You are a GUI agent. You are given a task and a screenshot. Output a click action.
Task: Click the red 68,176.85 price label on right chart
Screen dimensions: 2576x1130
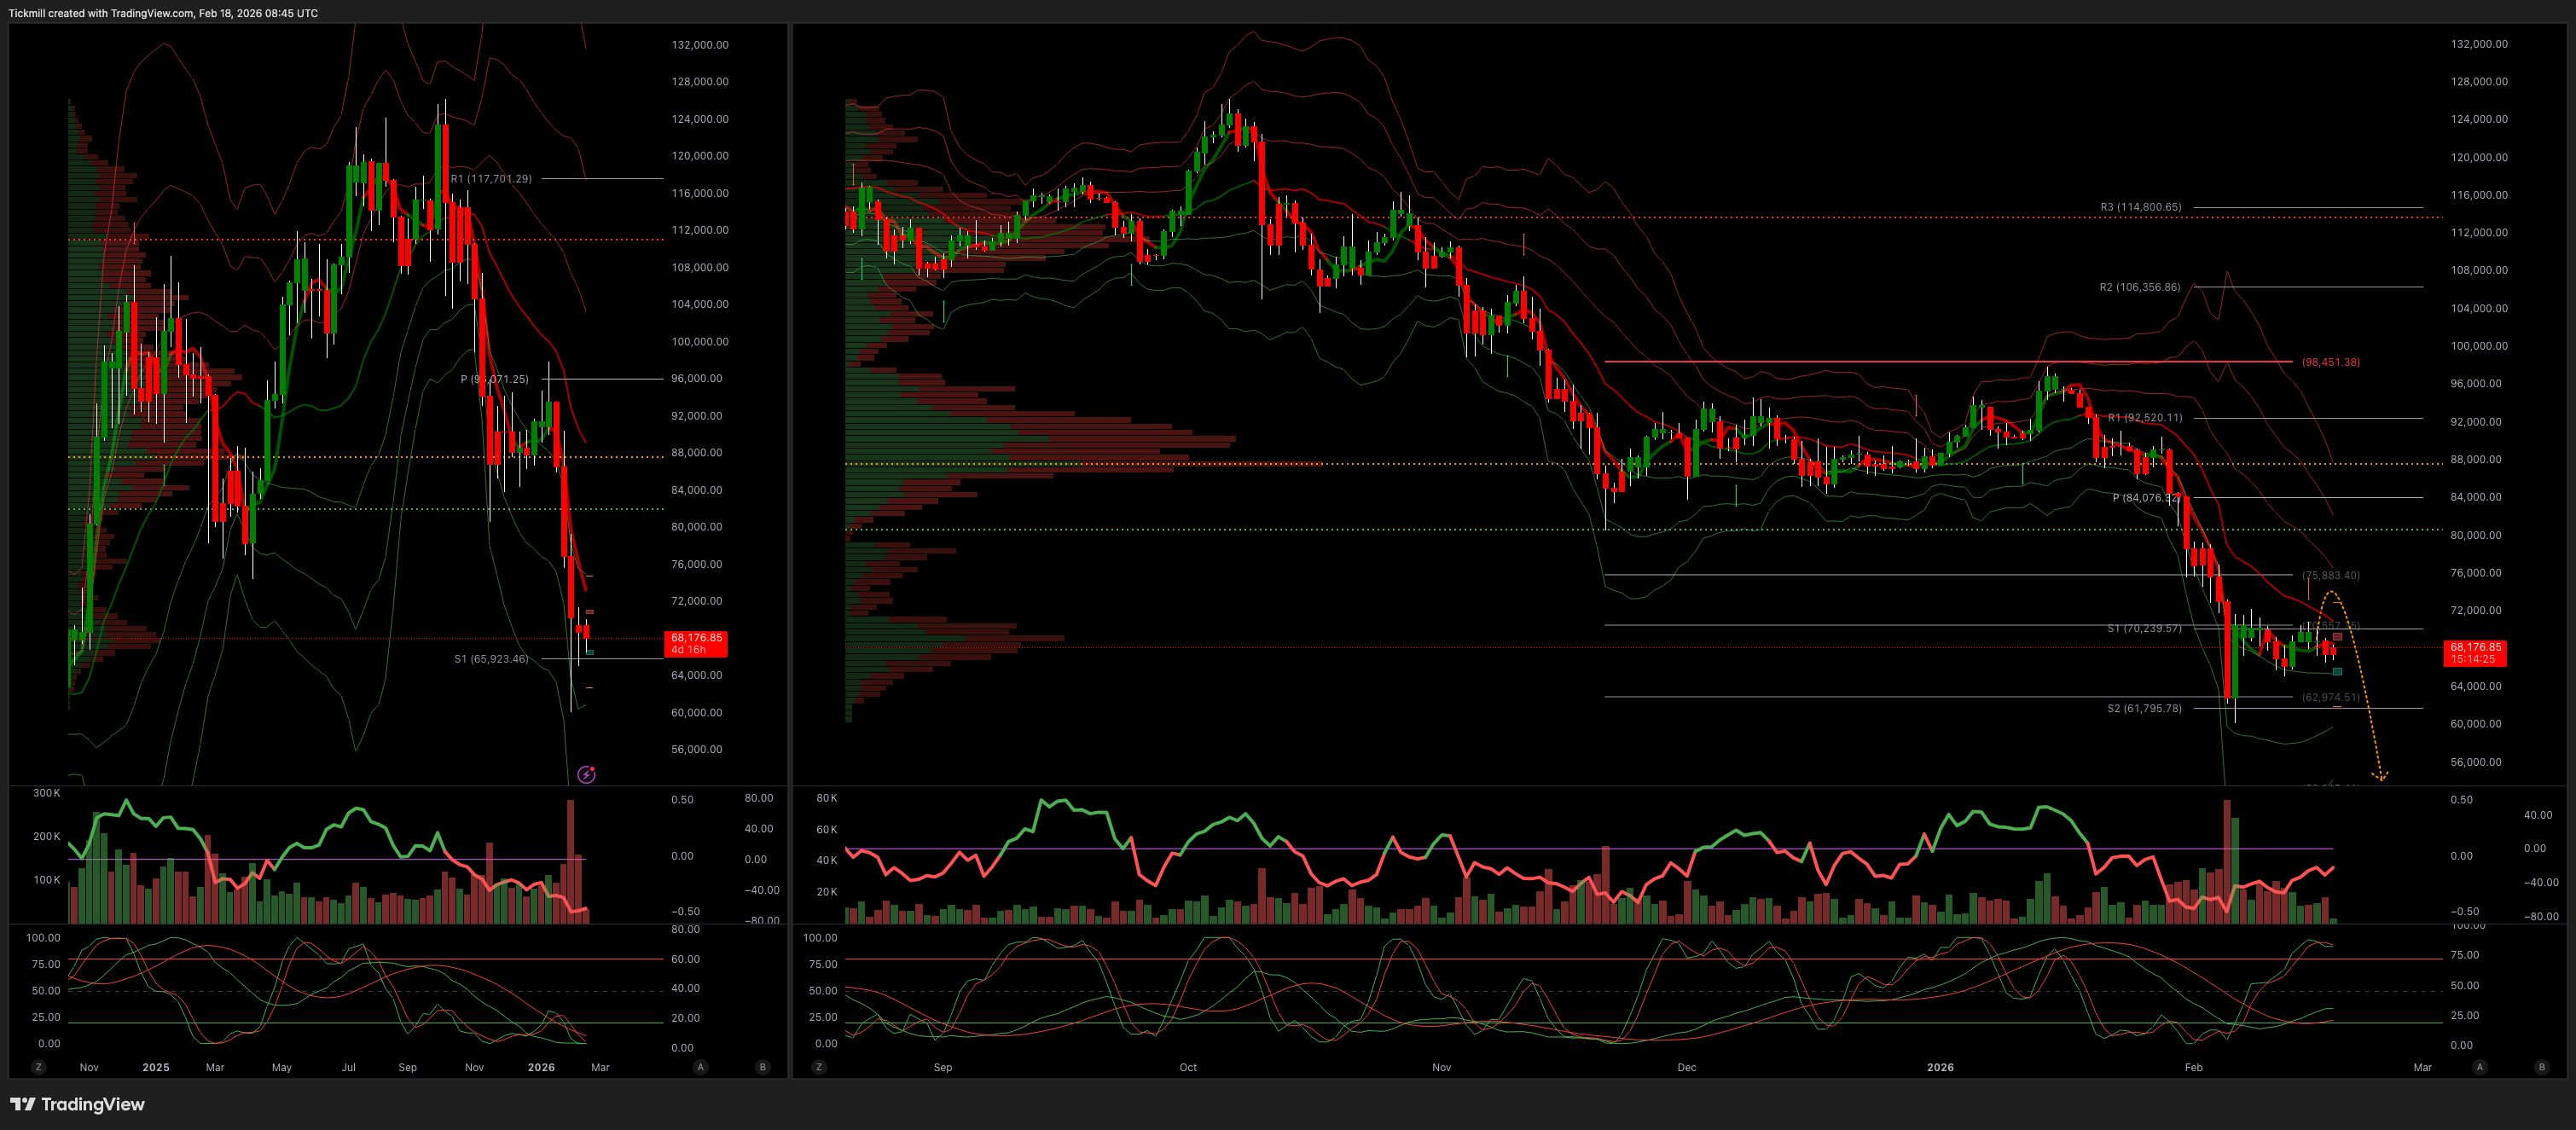pyautogui.click(x=2474, y=653)
